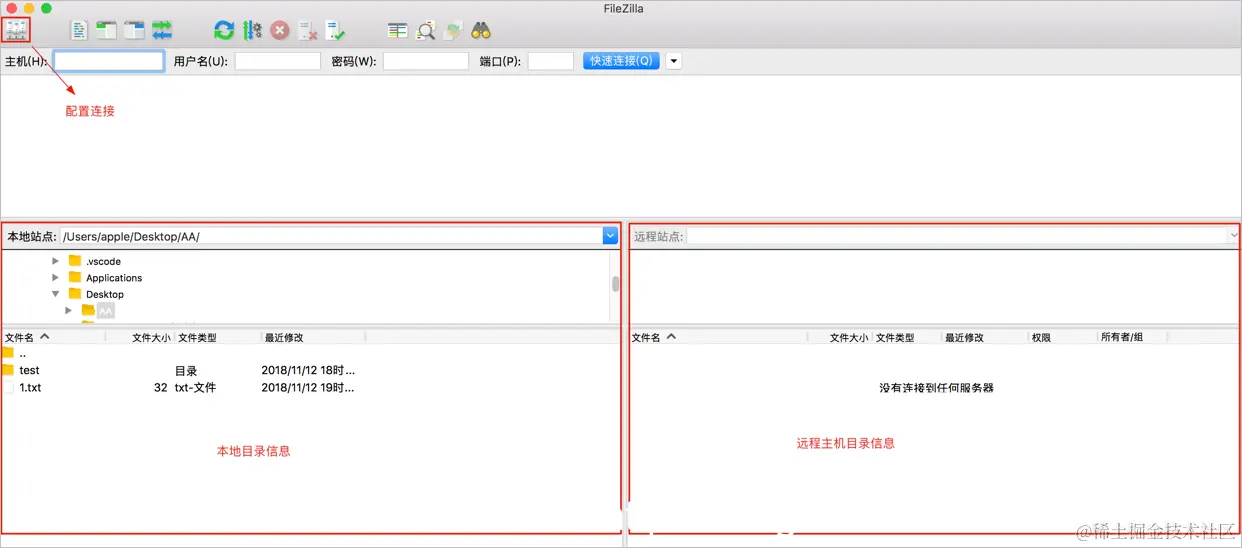Open the remote site path dropdown
1242x548 pixels.
[x=1233, y=236]
